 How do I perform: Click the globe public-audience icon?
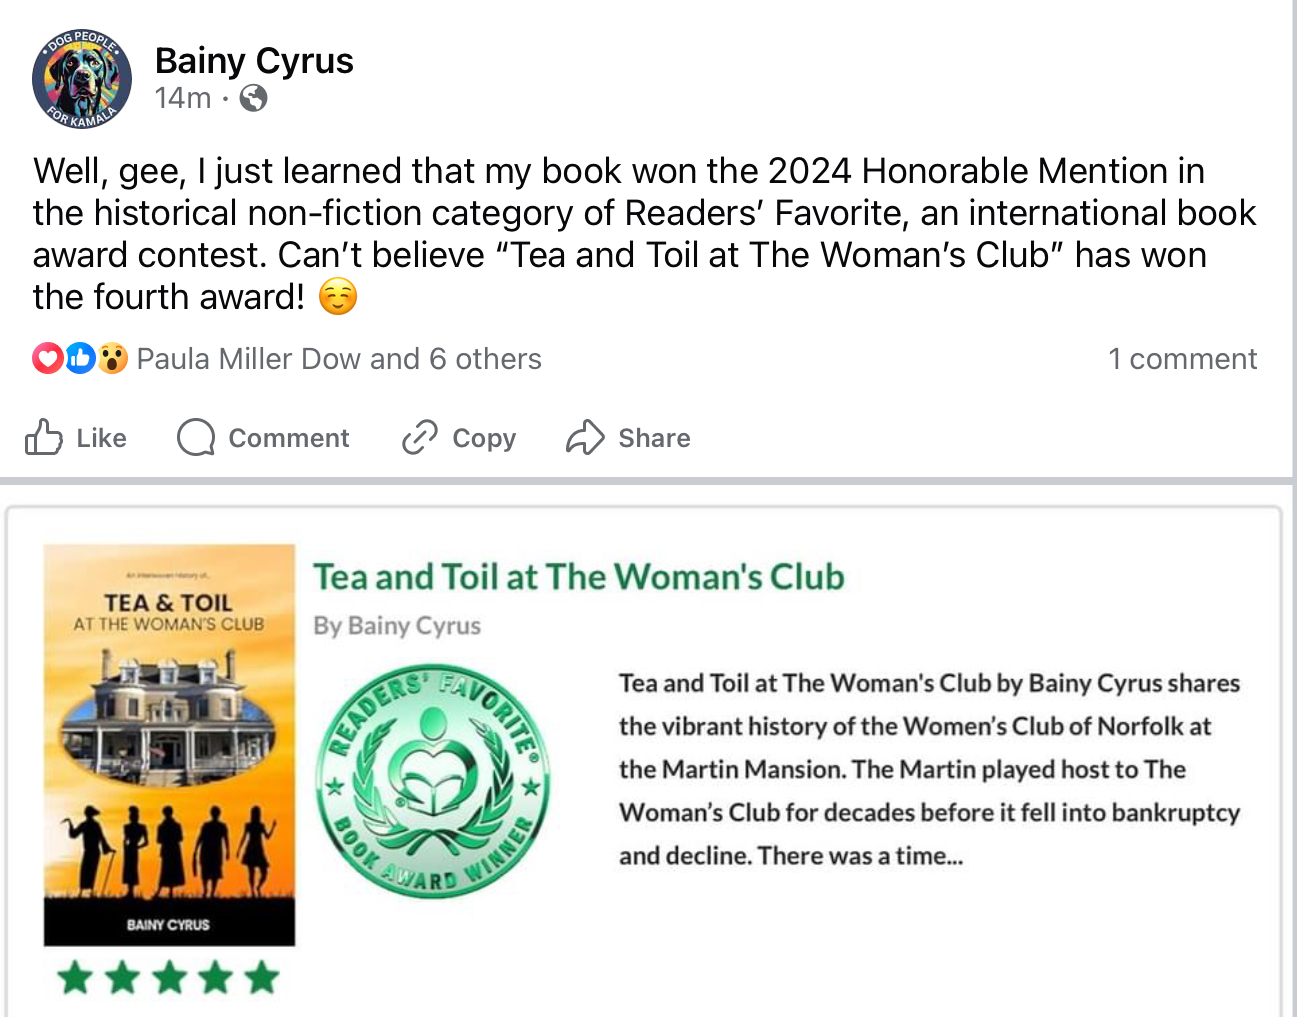(254, 98)
